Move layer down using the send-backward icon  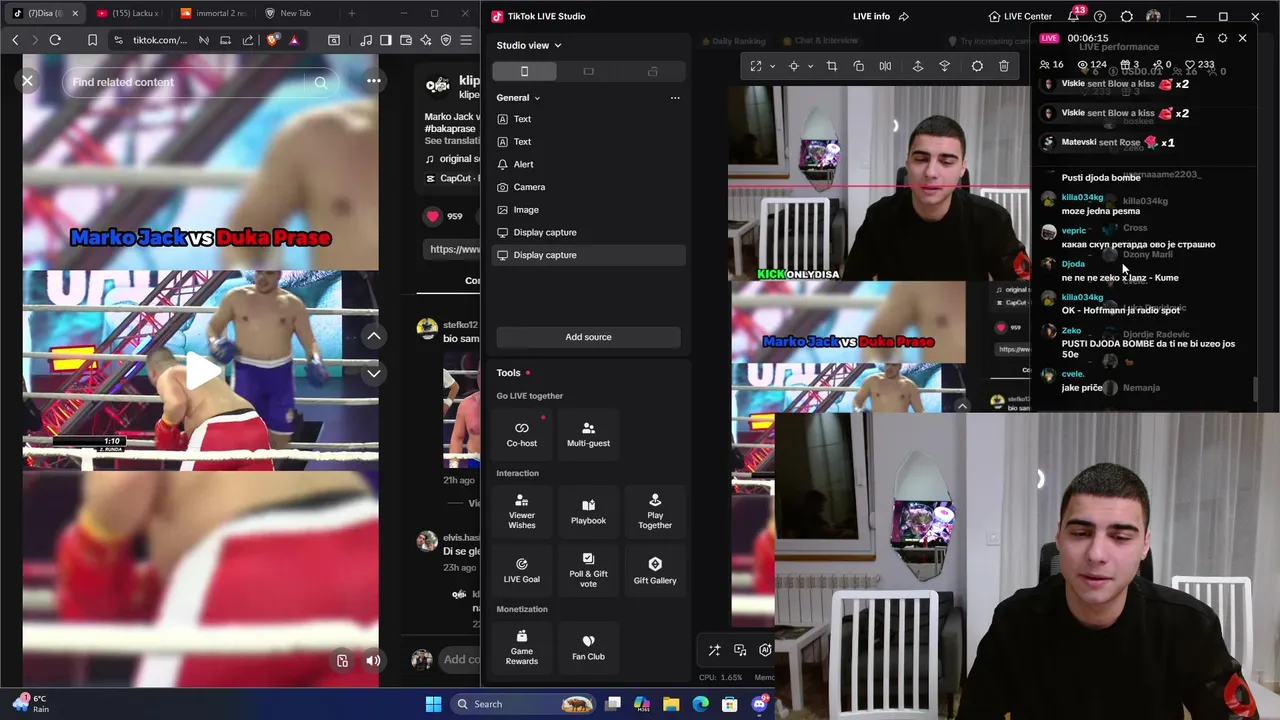(x=945, y=66)
